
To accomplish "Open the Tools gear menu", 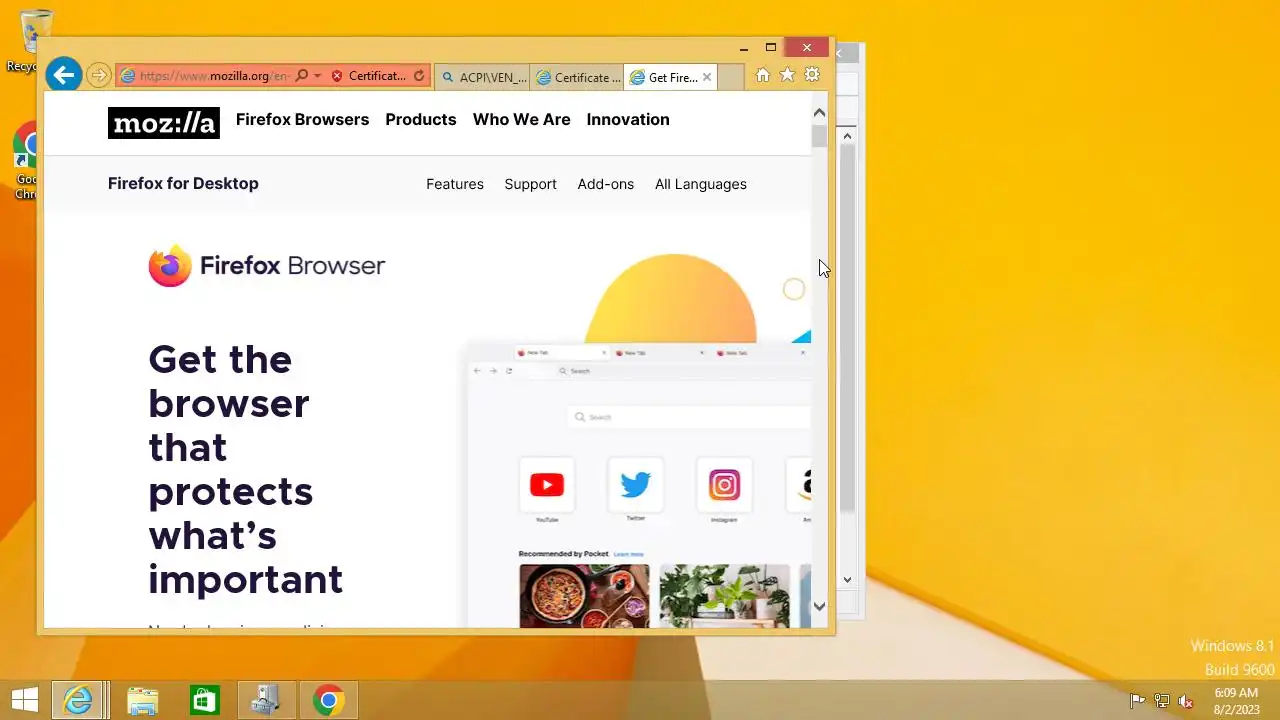I will click(x=812, y=75).
